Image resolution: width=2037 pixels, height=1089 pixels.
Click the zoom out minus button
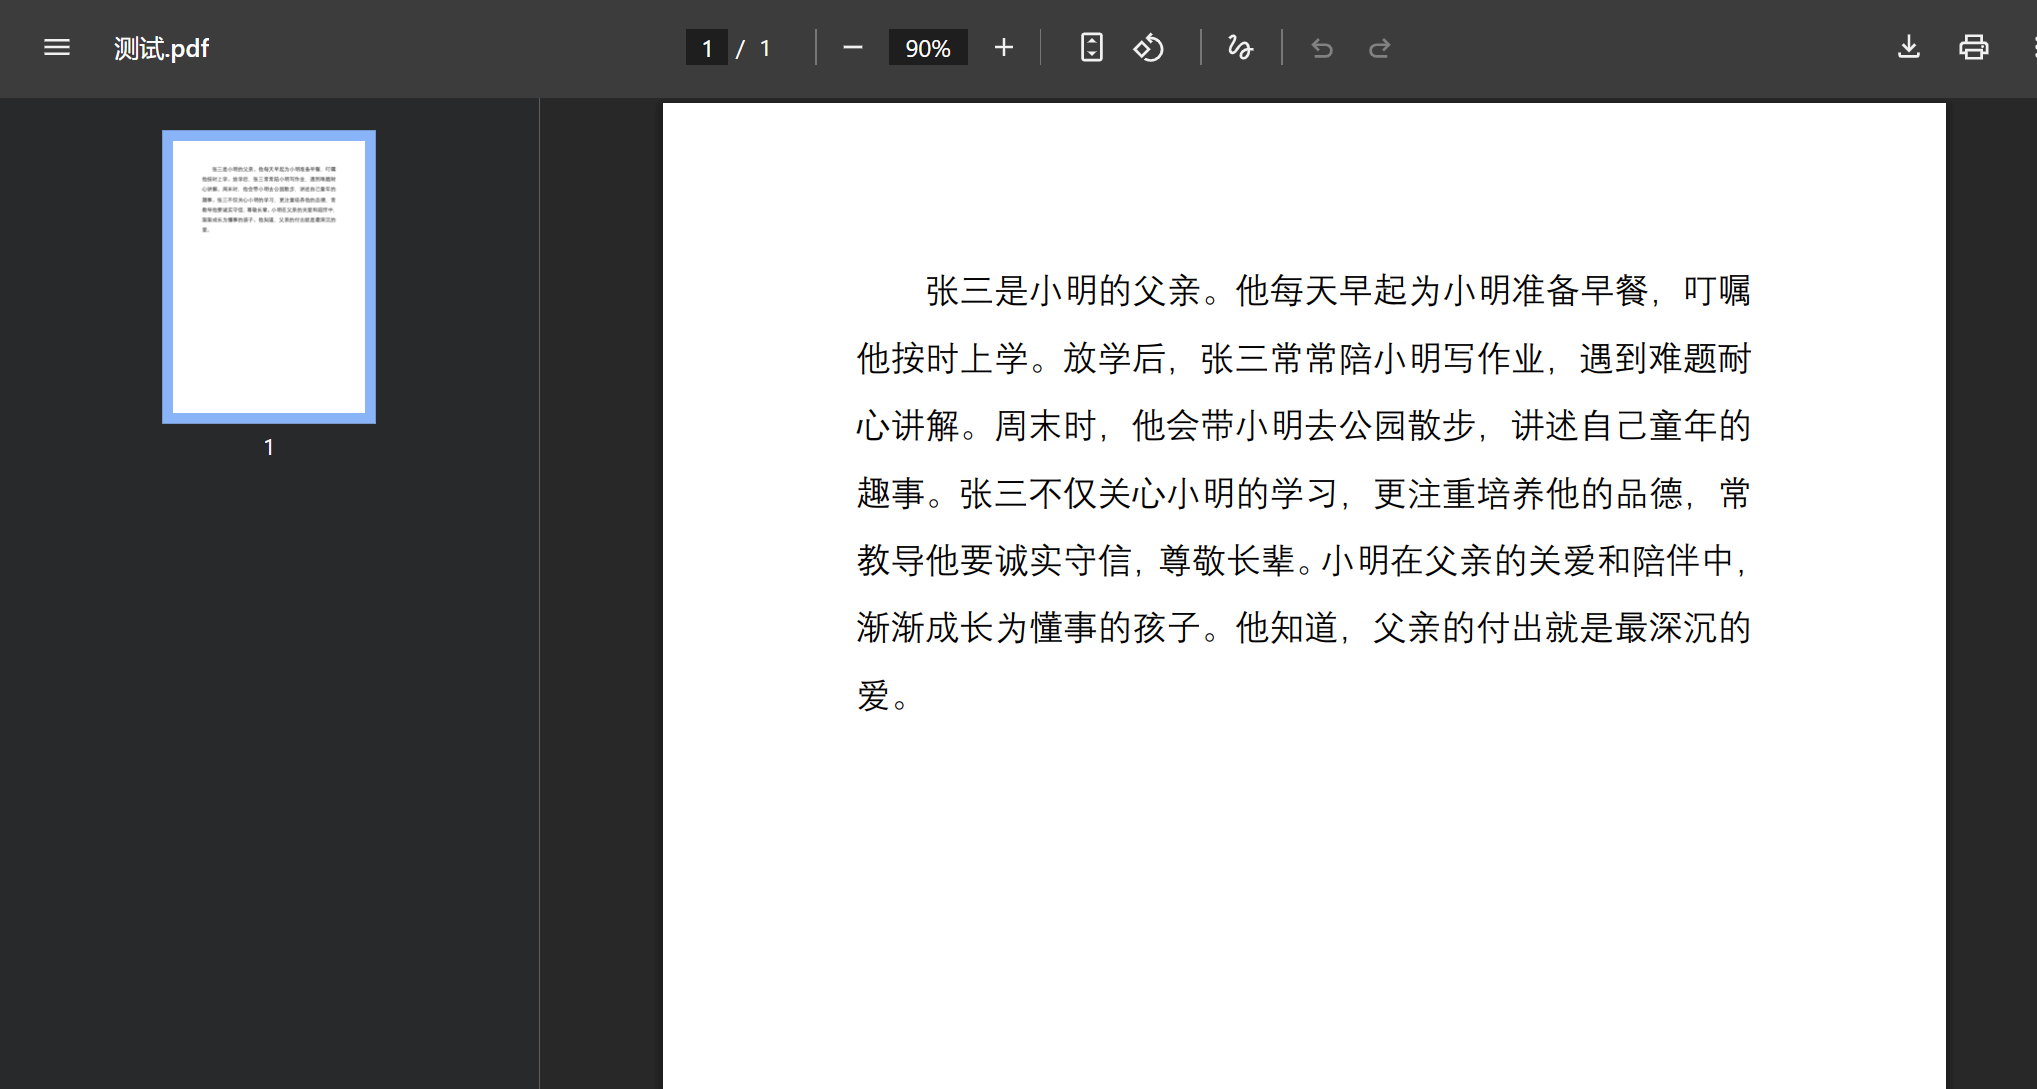tap(852, 48)
